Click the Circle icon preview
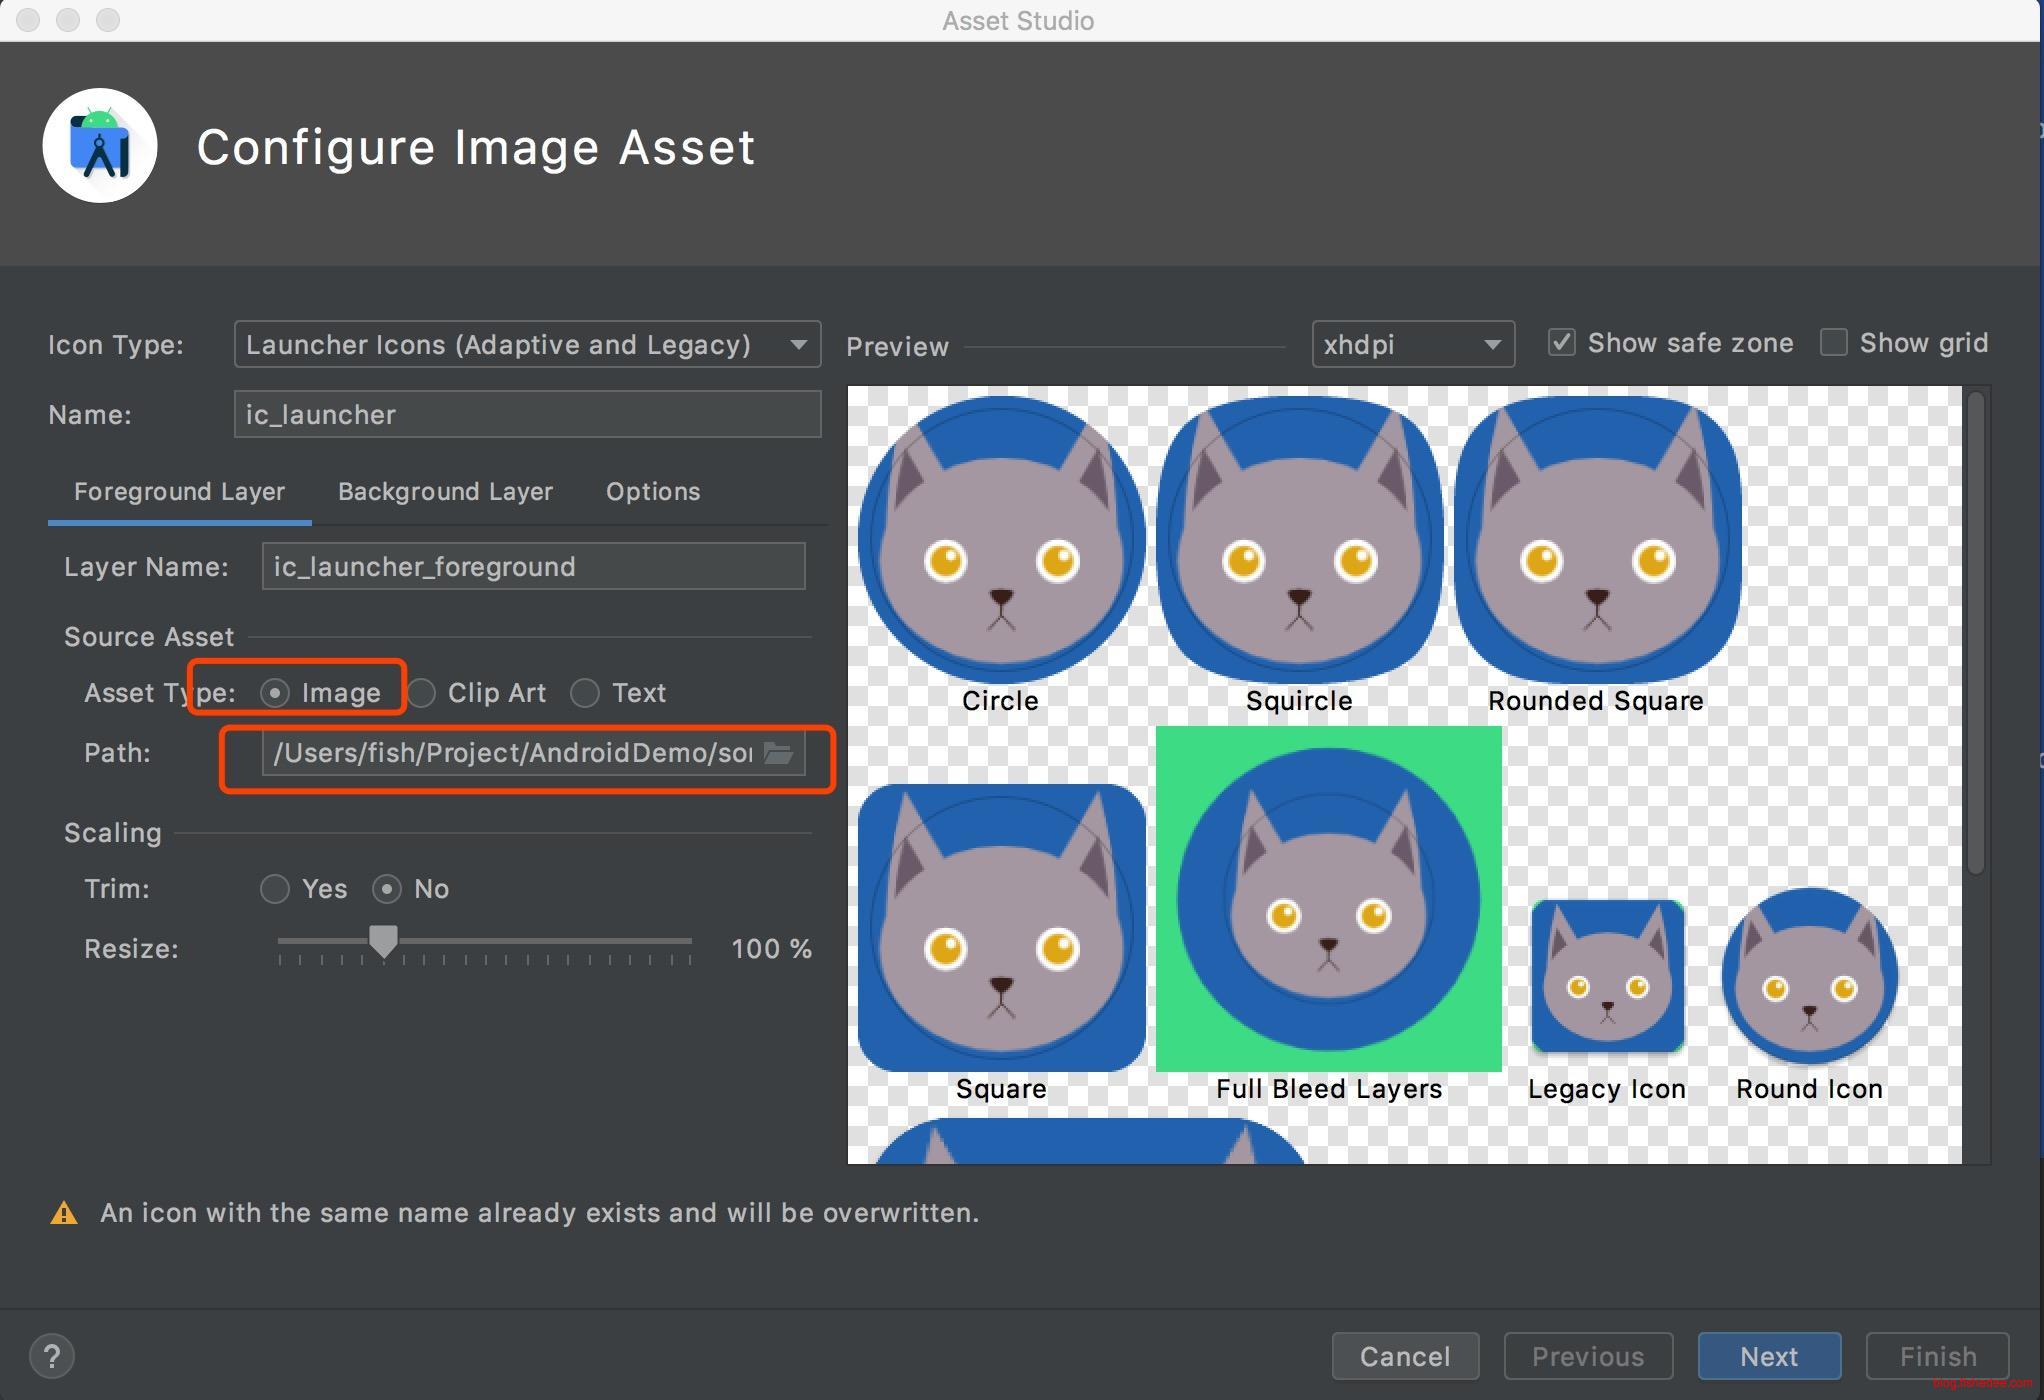 pos(1001,540)
